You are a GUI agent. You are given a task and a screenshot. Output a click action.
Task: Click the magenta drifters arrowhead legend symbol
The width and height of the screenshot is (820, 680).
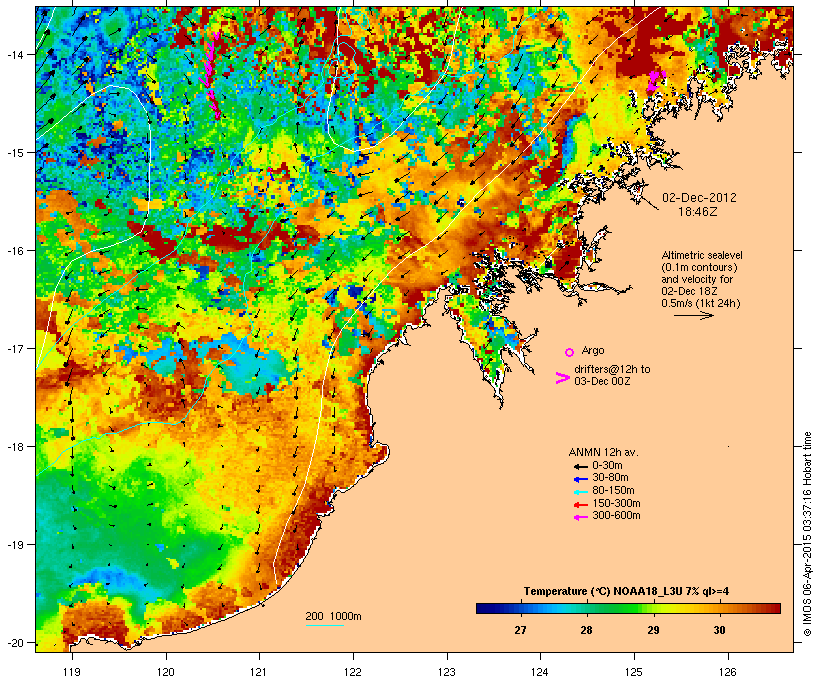(562, 378)
